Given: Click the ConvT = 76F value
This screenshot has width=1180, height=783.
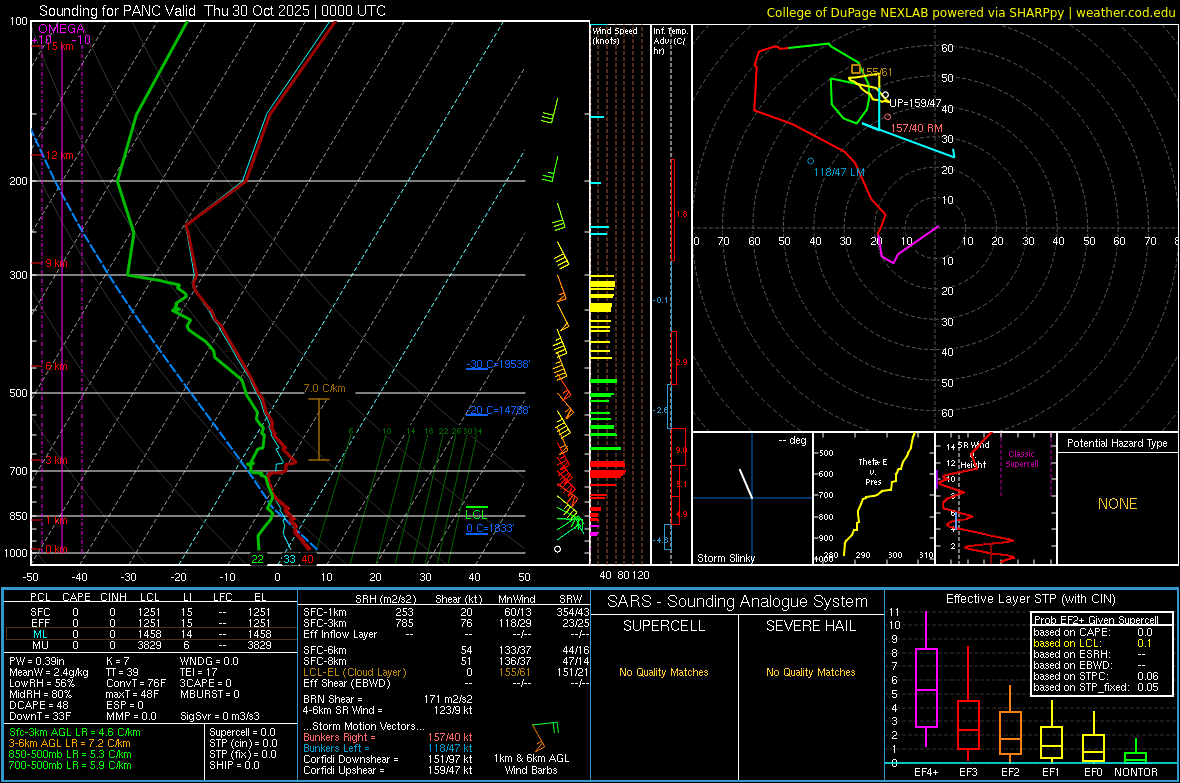Looking at the screenshot, I should pos(136,683).
